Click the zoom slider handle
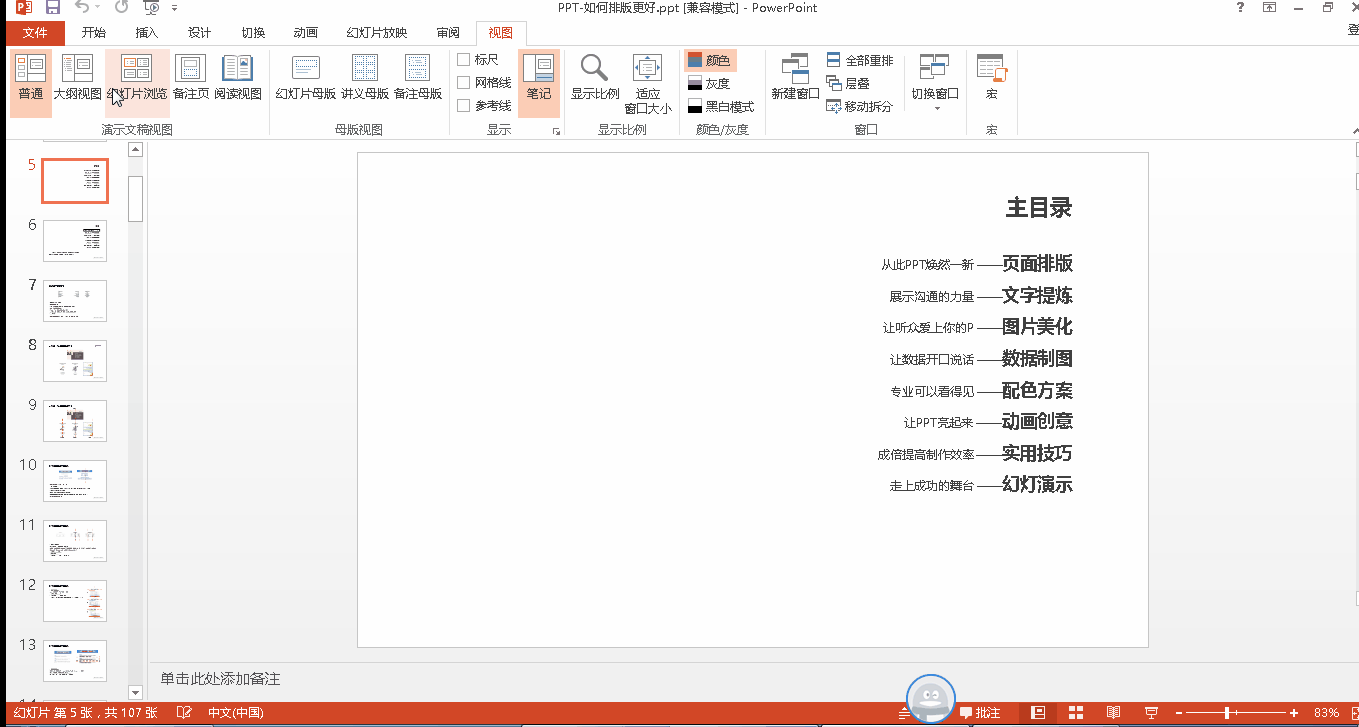Viewport: 1359px width, 727px height. [x=1227, y=713]
